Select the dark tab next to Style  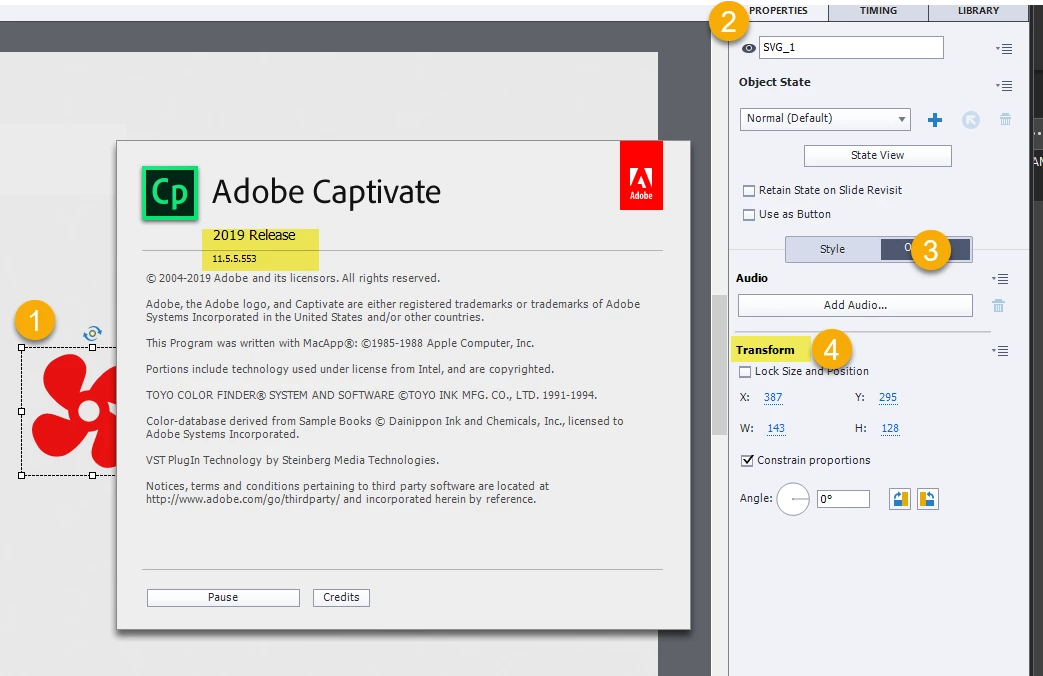click(x=926, y=249)
